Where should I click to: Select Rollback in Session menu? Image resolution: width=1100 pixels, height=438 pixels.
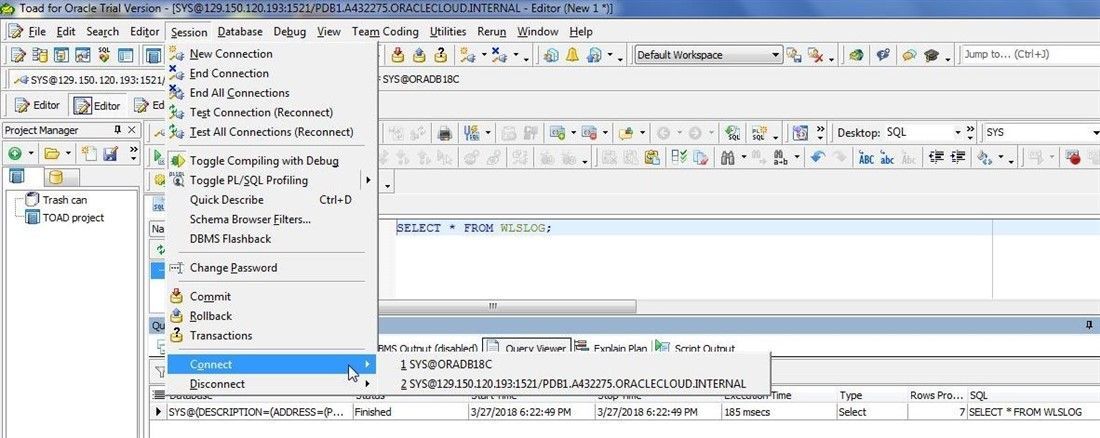pyautogui.click(x=271, y=316)
